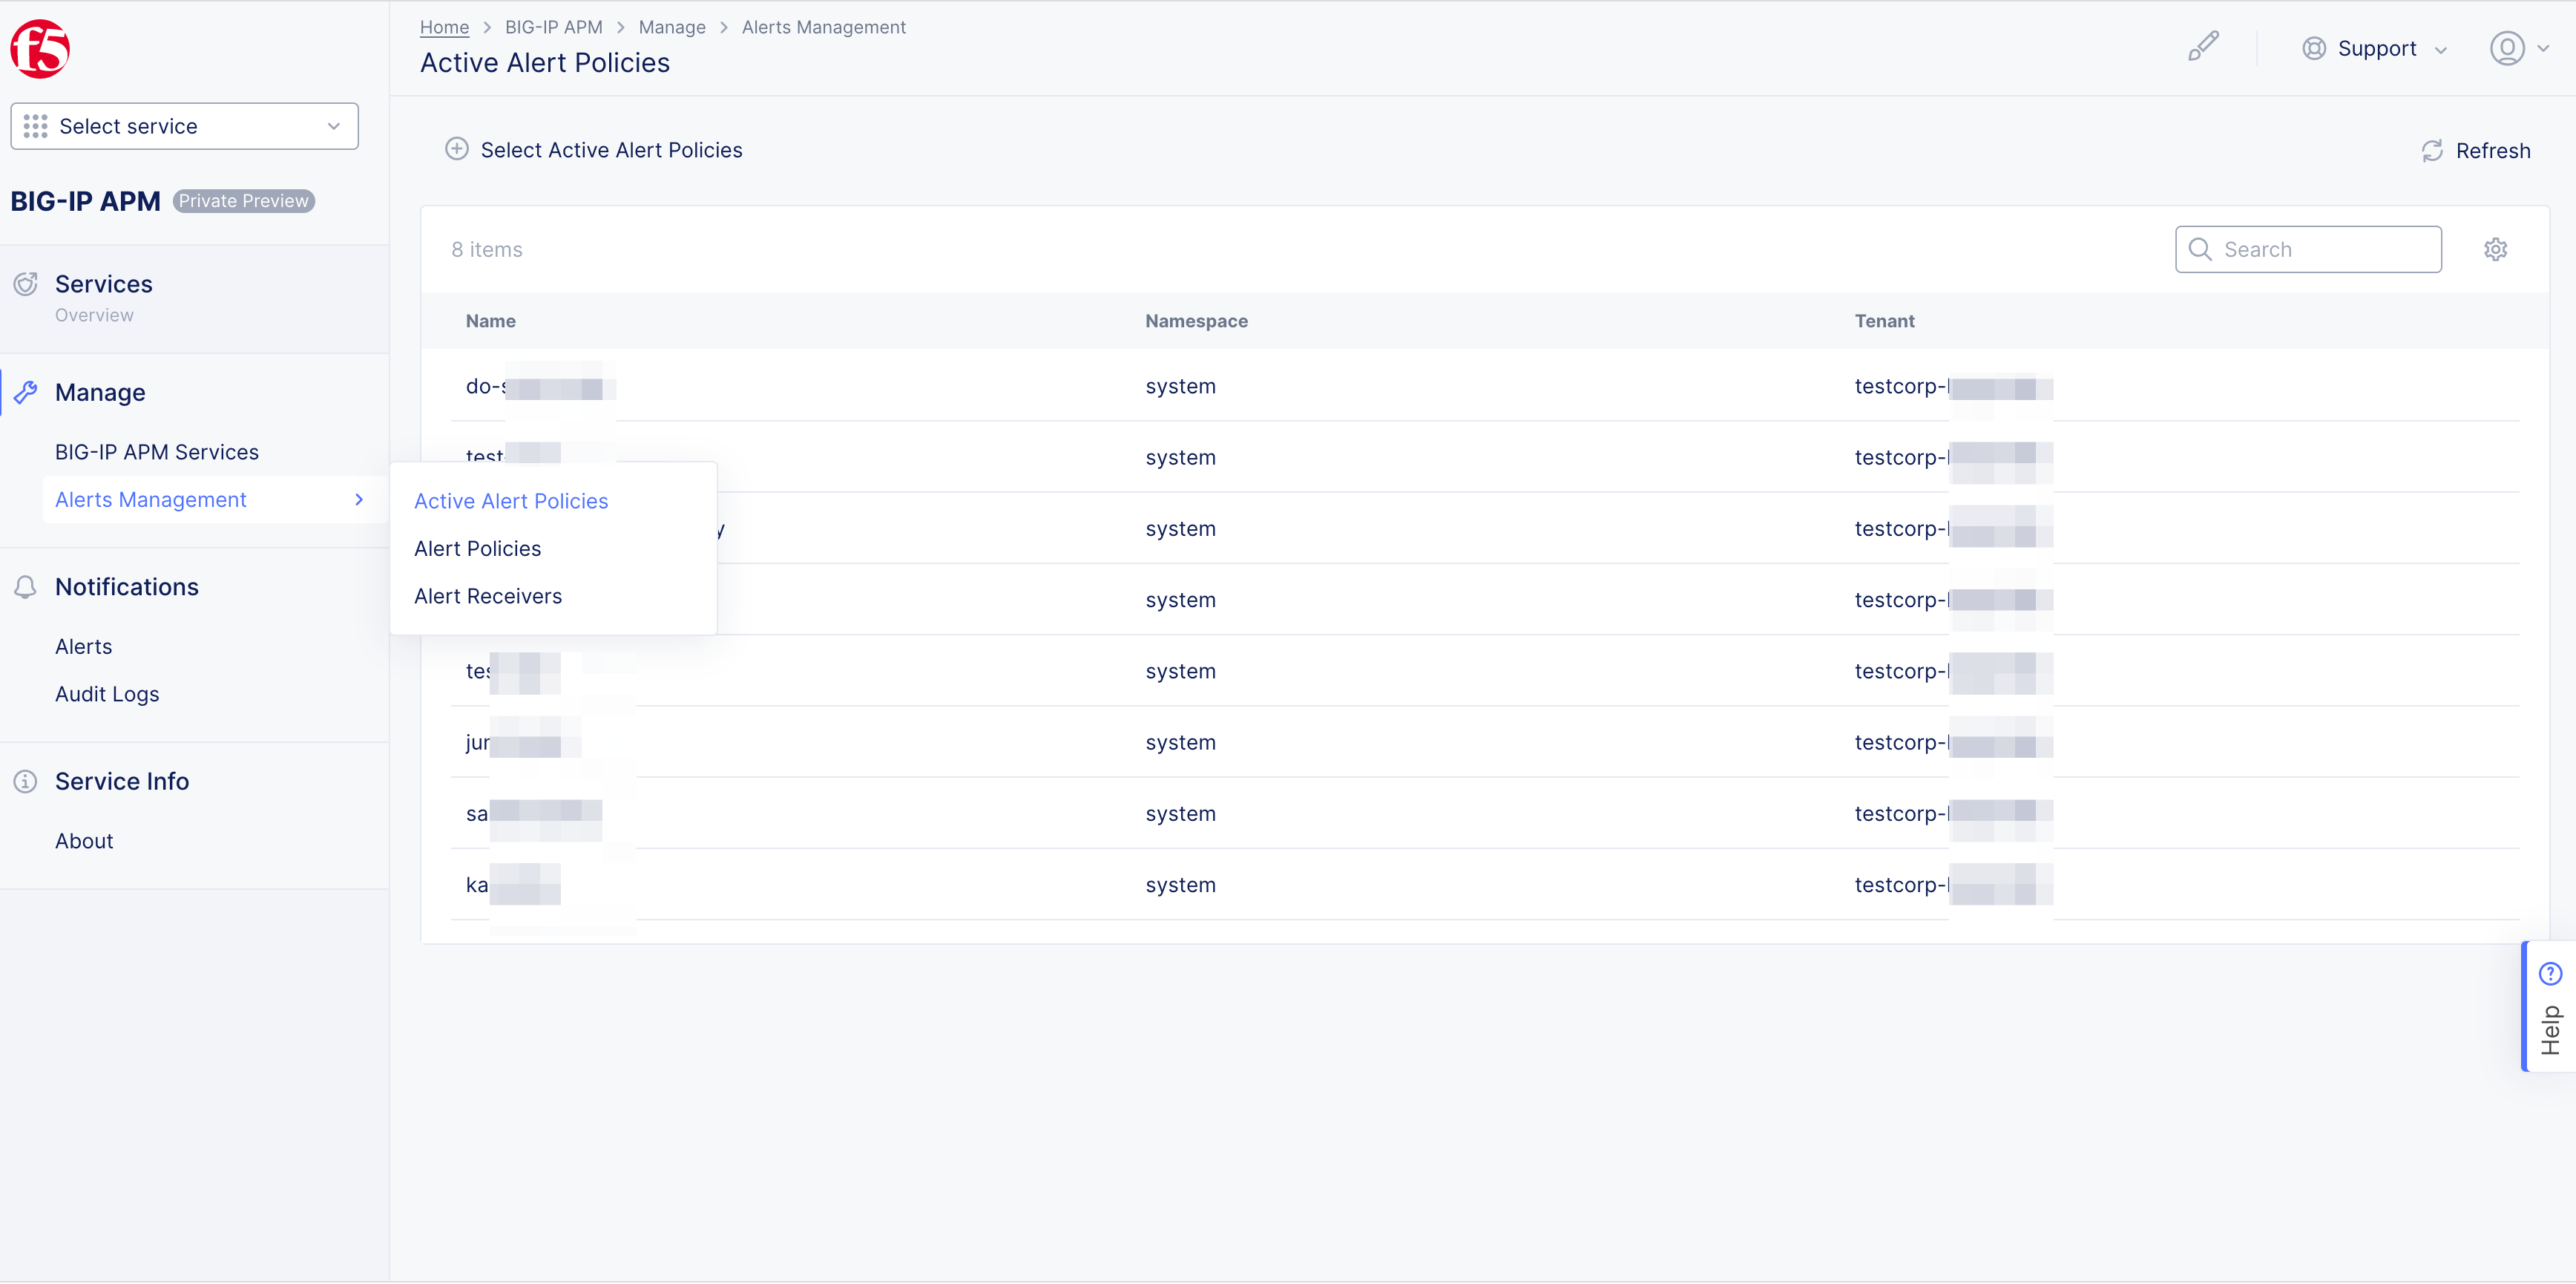This screenshot has height=1284, width=2576.
Task: Open BIG-IP APM Services
Action: coord(156,452)
